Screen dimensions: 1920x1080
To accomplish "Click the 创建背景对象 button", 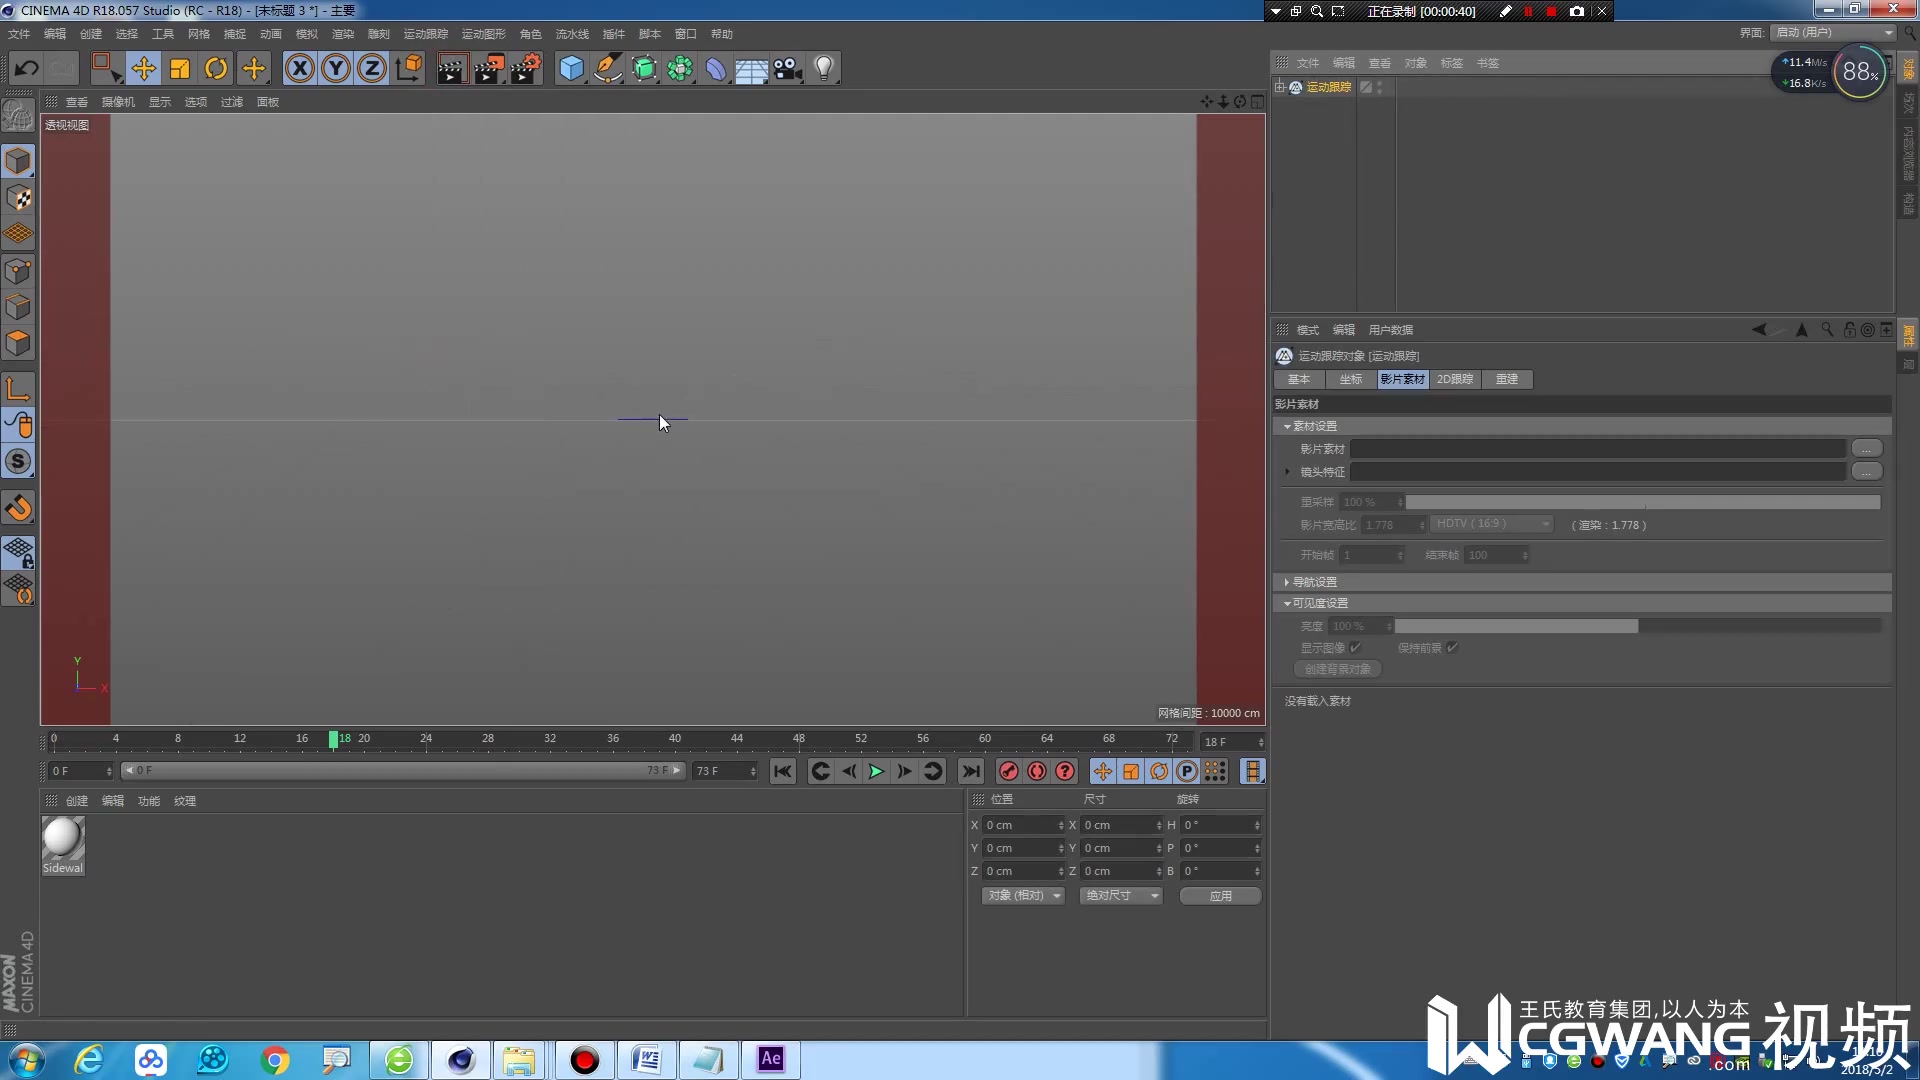I will [x=1336, y=669].
